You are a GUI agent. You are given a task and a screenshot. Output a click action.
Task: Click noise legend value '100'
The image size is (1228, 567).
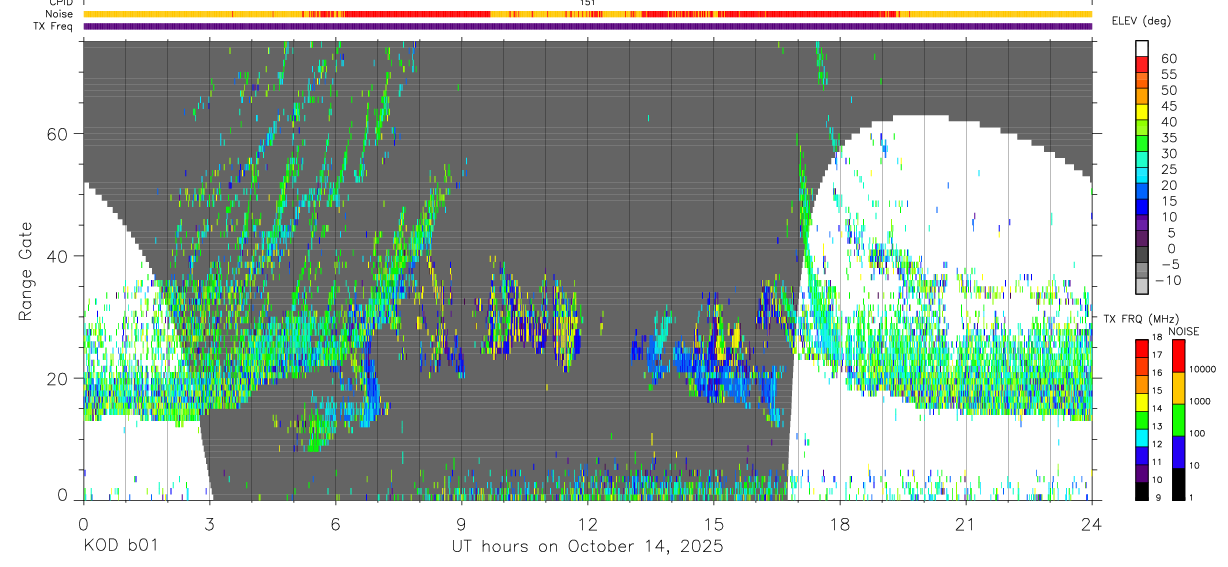[1199, 433]
